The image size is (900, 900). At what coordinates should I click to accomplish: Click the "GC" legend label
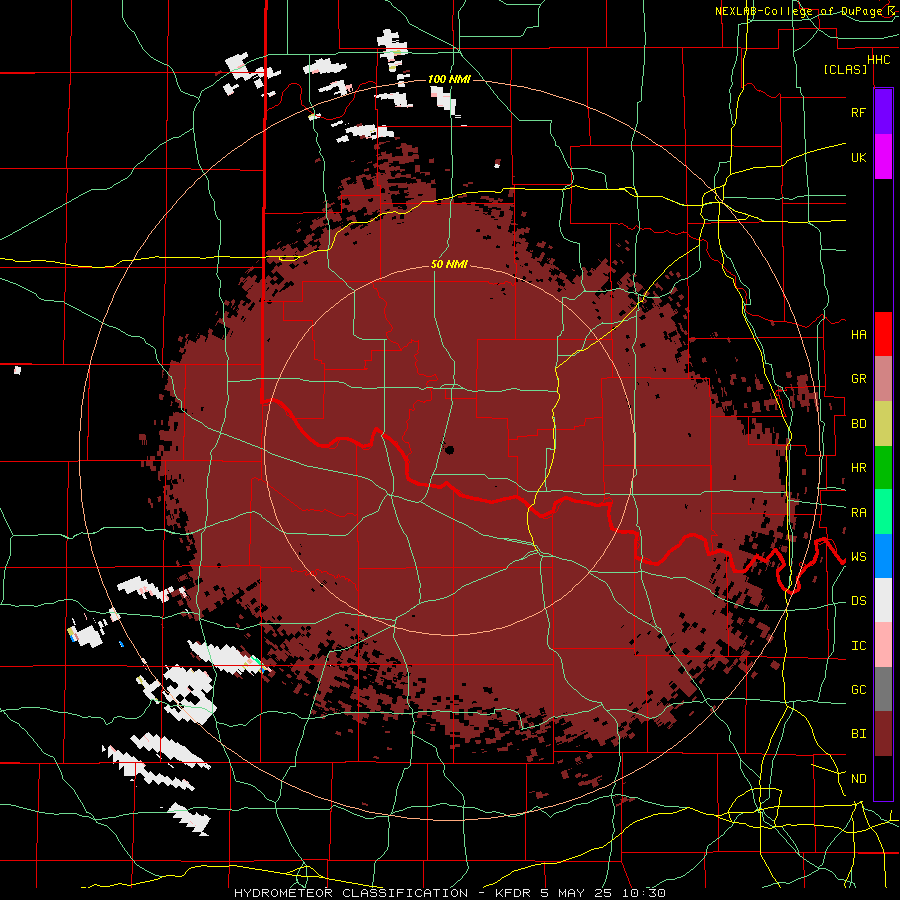[x=858, y=690]
